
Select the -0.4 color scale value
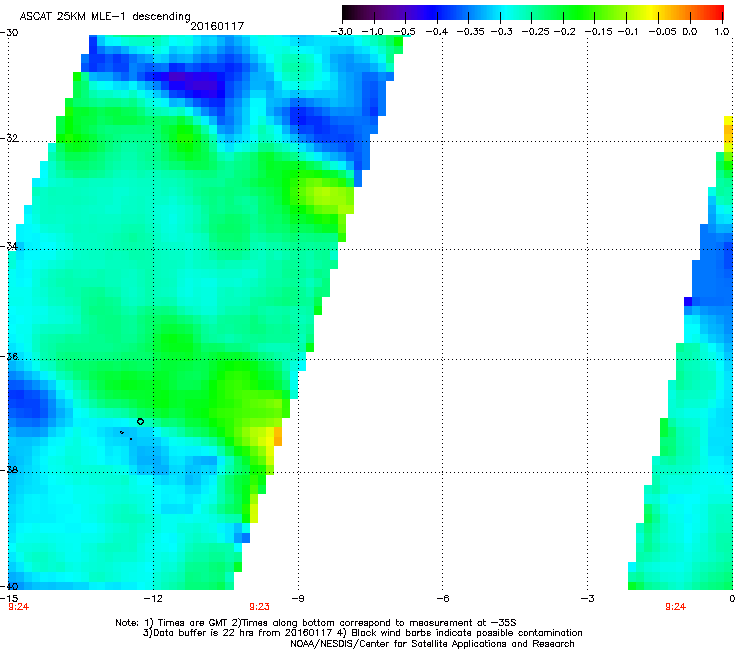click(x=437, y=32)
